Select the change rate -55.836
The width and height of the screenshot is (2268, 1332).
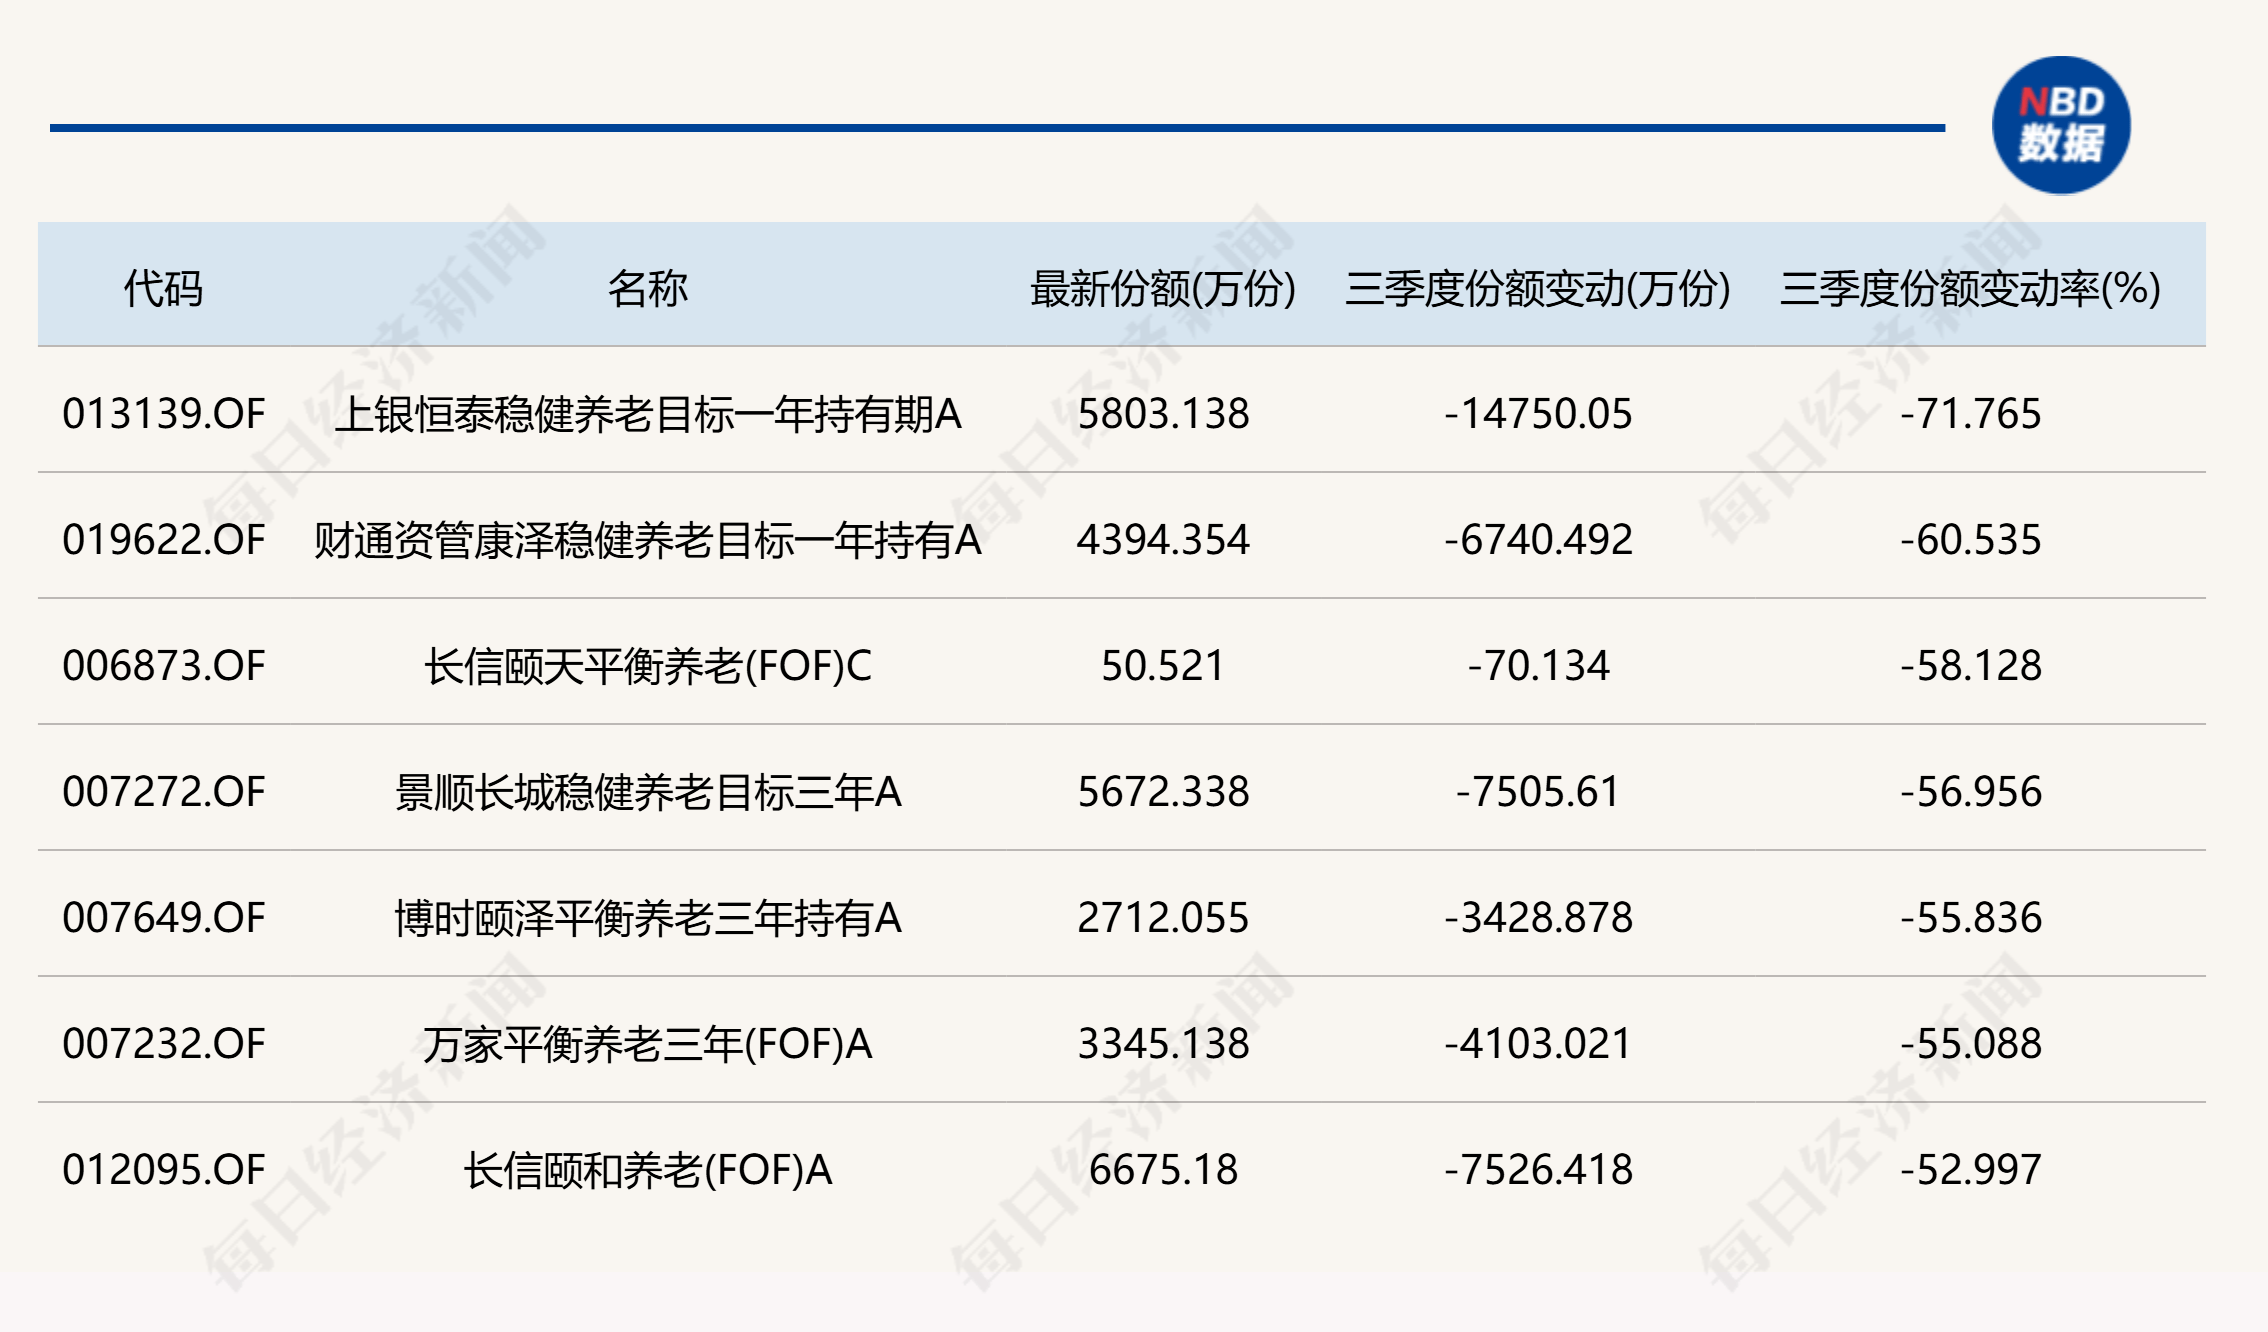(x=1970, y=918)
